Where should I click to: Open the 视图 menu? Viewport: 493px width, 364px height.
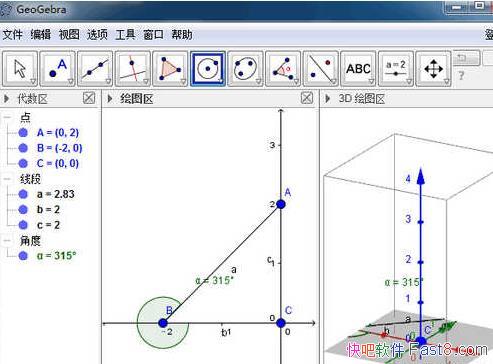[69, 35]
